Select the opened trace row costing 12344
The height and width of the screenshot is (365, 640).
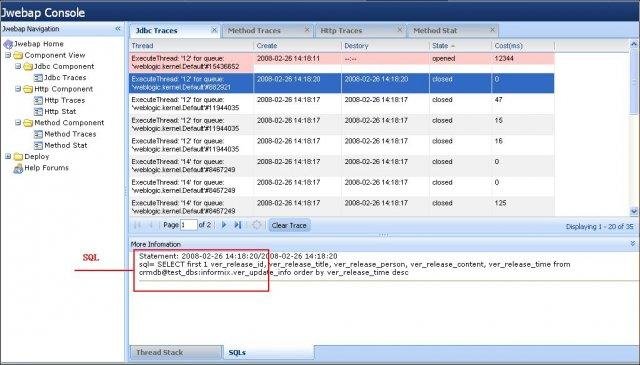[342, 62]
